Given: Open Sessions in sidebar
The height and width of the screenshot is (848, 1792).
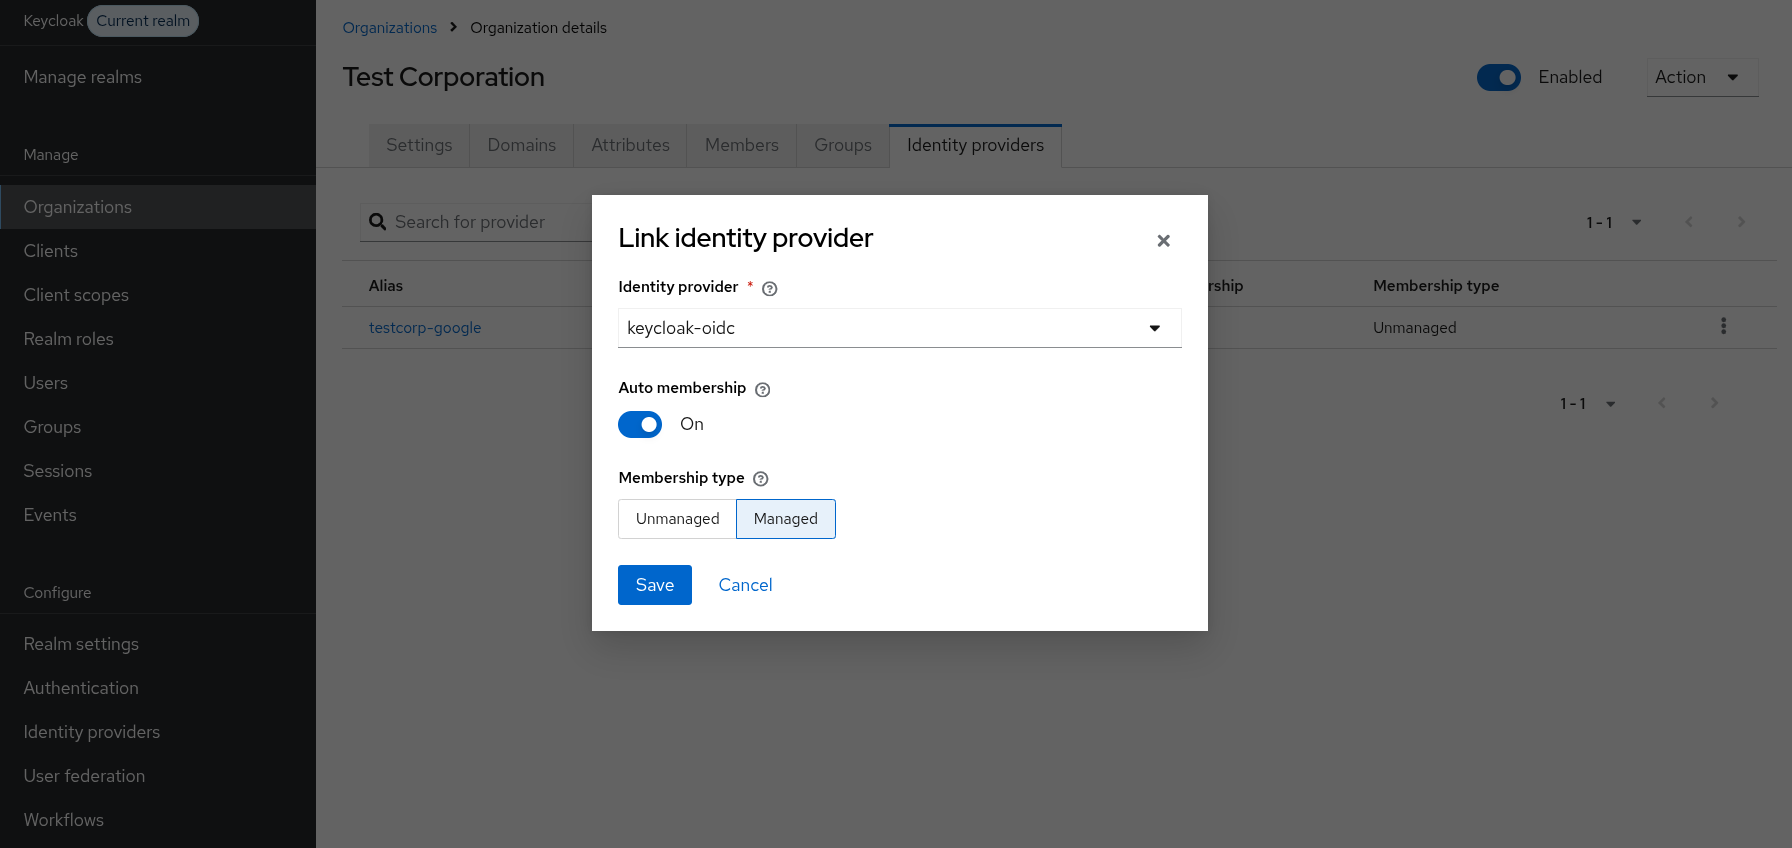Looking at the screenshot, I should pos(158,471).
